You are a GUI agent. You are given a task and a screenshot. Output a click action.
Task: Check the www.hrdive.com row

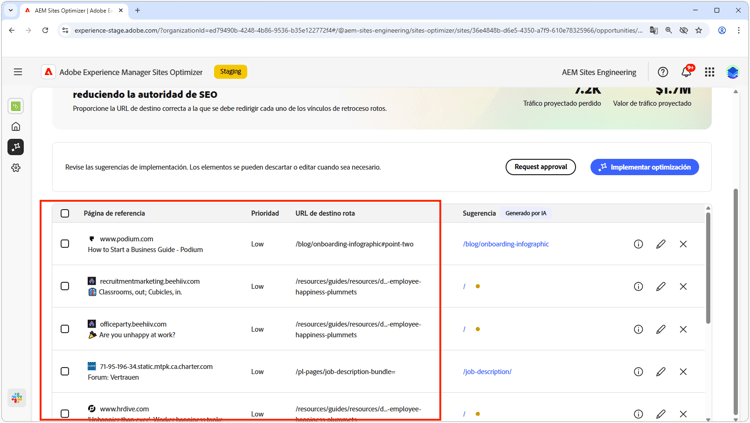click(65, 413)
